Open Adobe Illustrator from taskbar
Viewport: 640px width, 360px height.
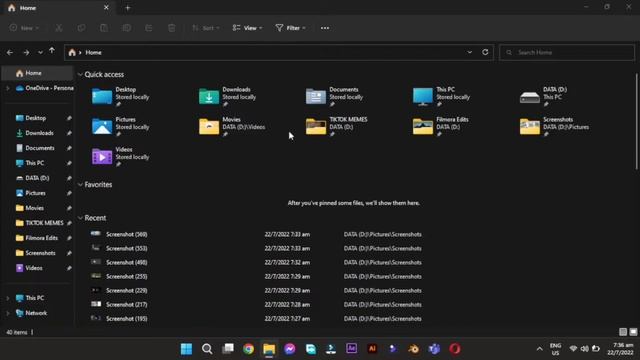click(372, 349)
